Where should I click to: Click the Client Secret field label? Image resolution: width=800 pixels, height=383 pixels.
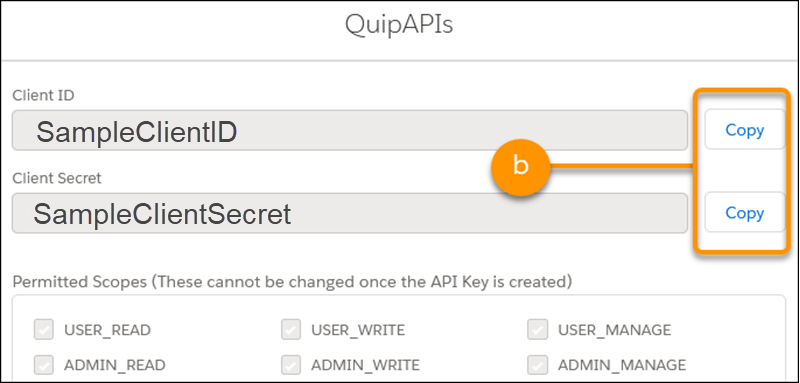pyautogui.click(x=57, y=178)
